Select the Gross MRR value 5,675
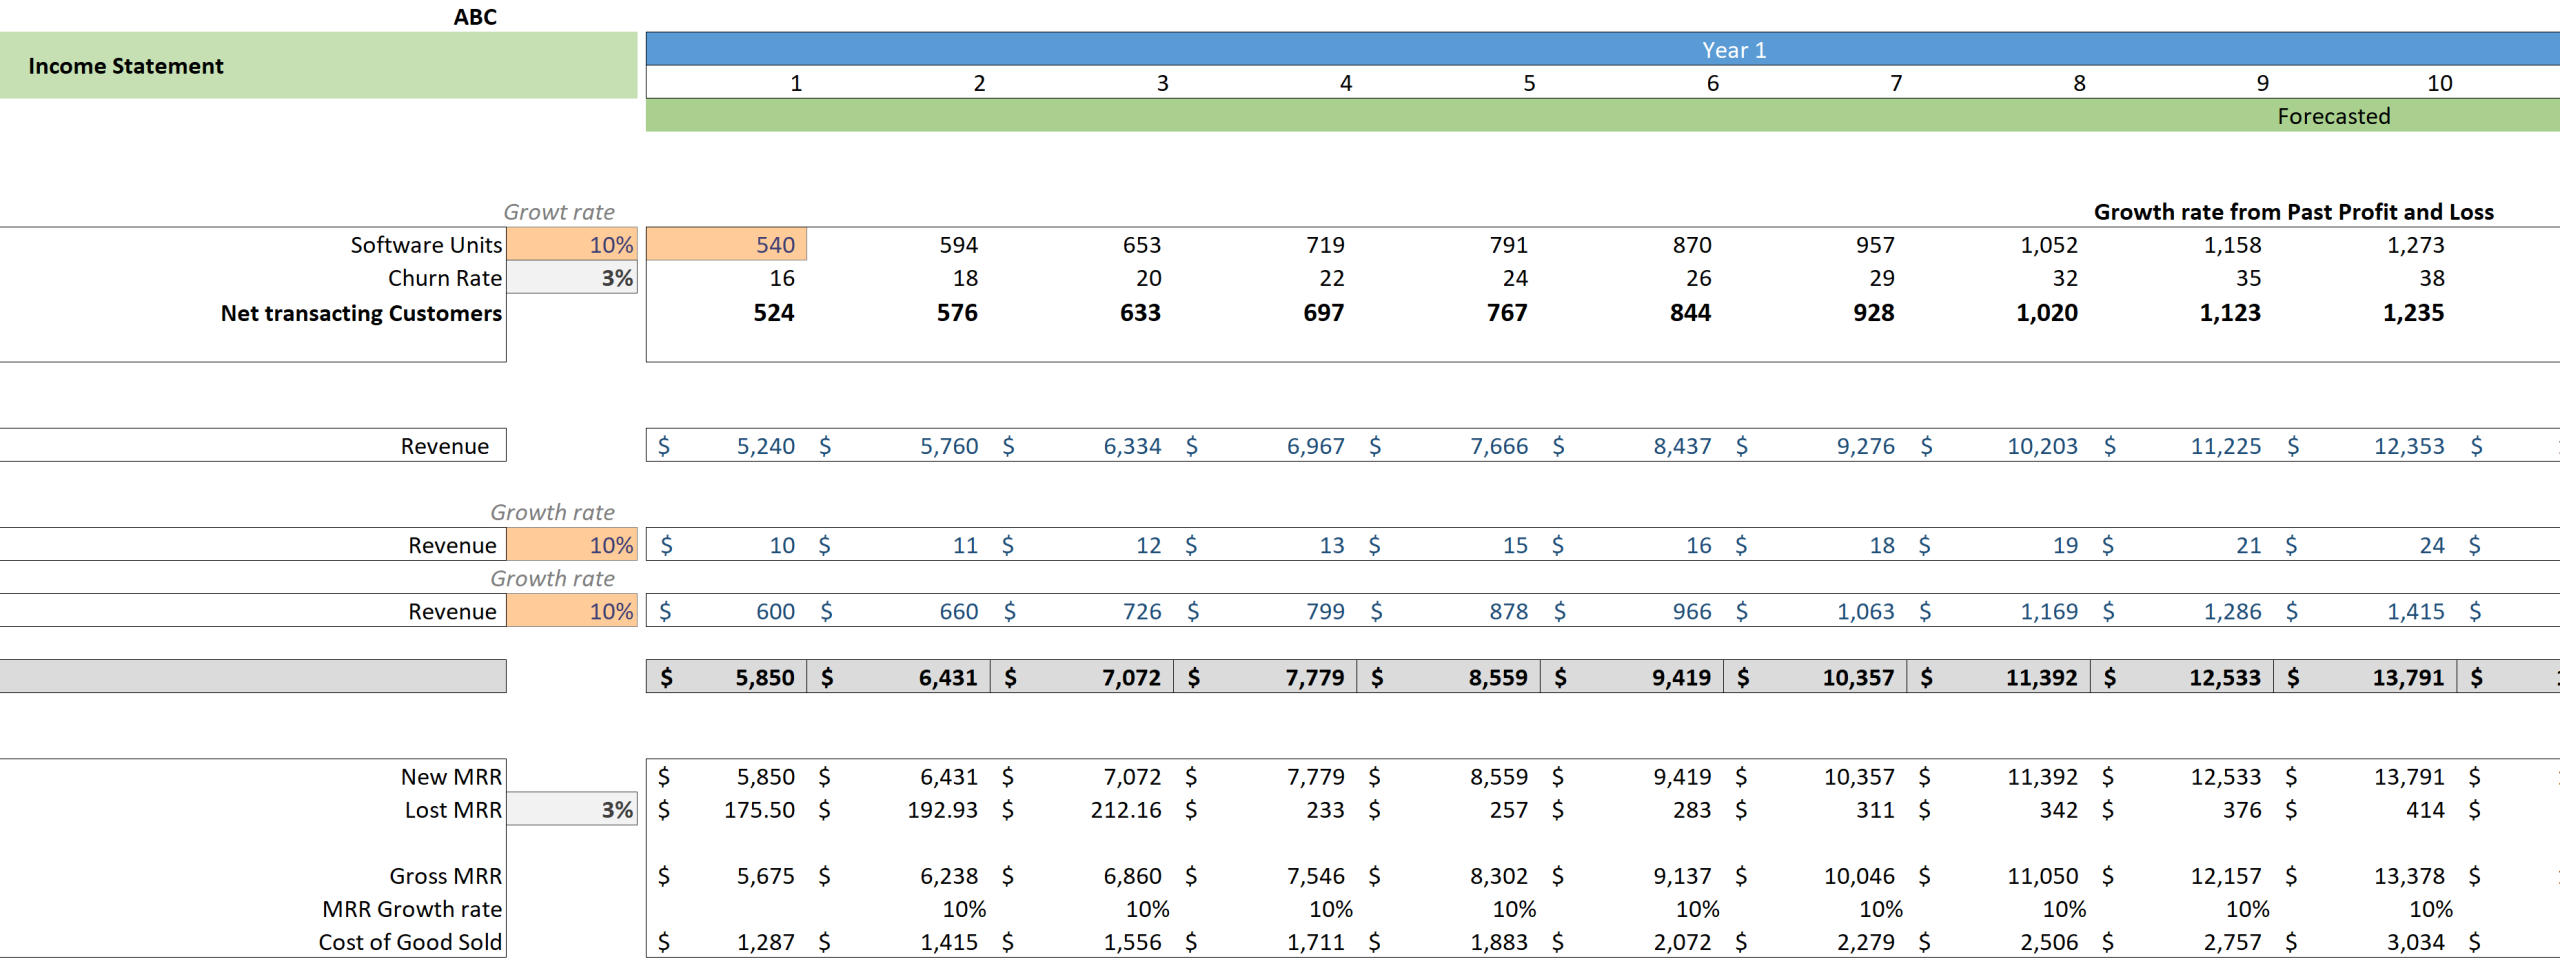Viewport: 2560px width, 959px height. point(766,876)
